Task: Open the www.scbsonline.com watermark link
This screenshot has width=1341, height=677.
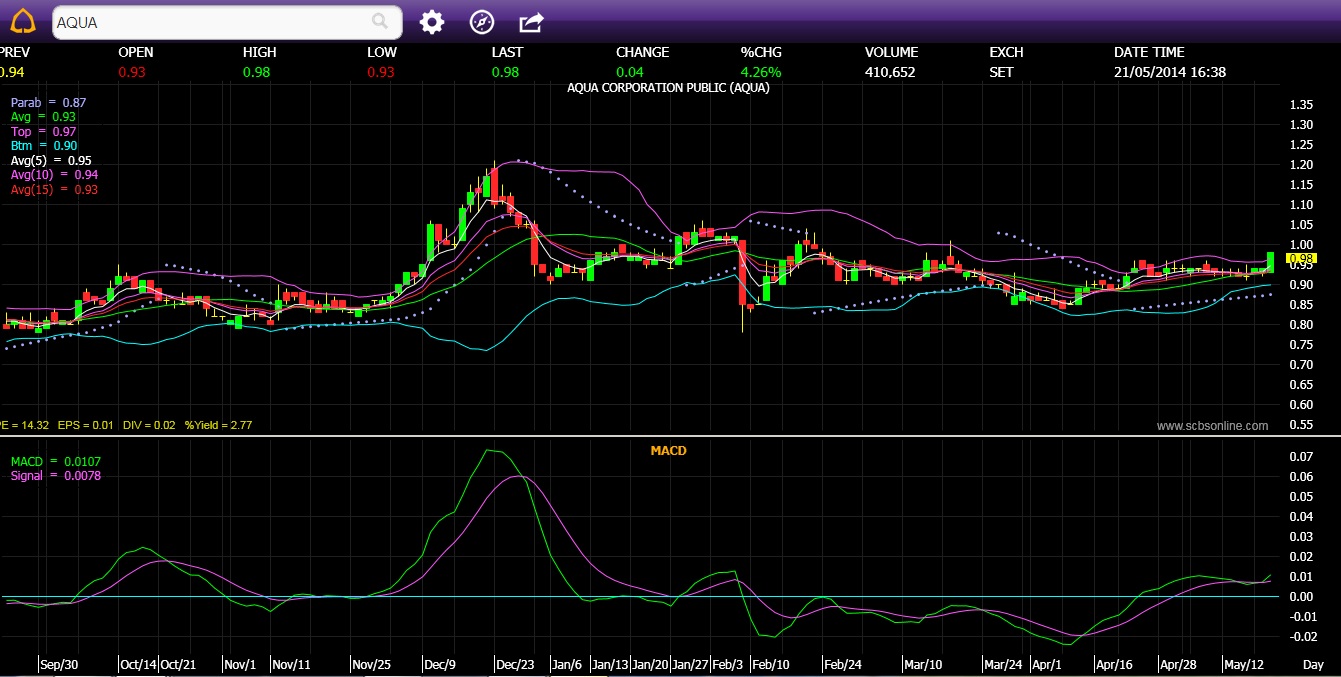Action: pyautogui.click(x=1212, y=426)
